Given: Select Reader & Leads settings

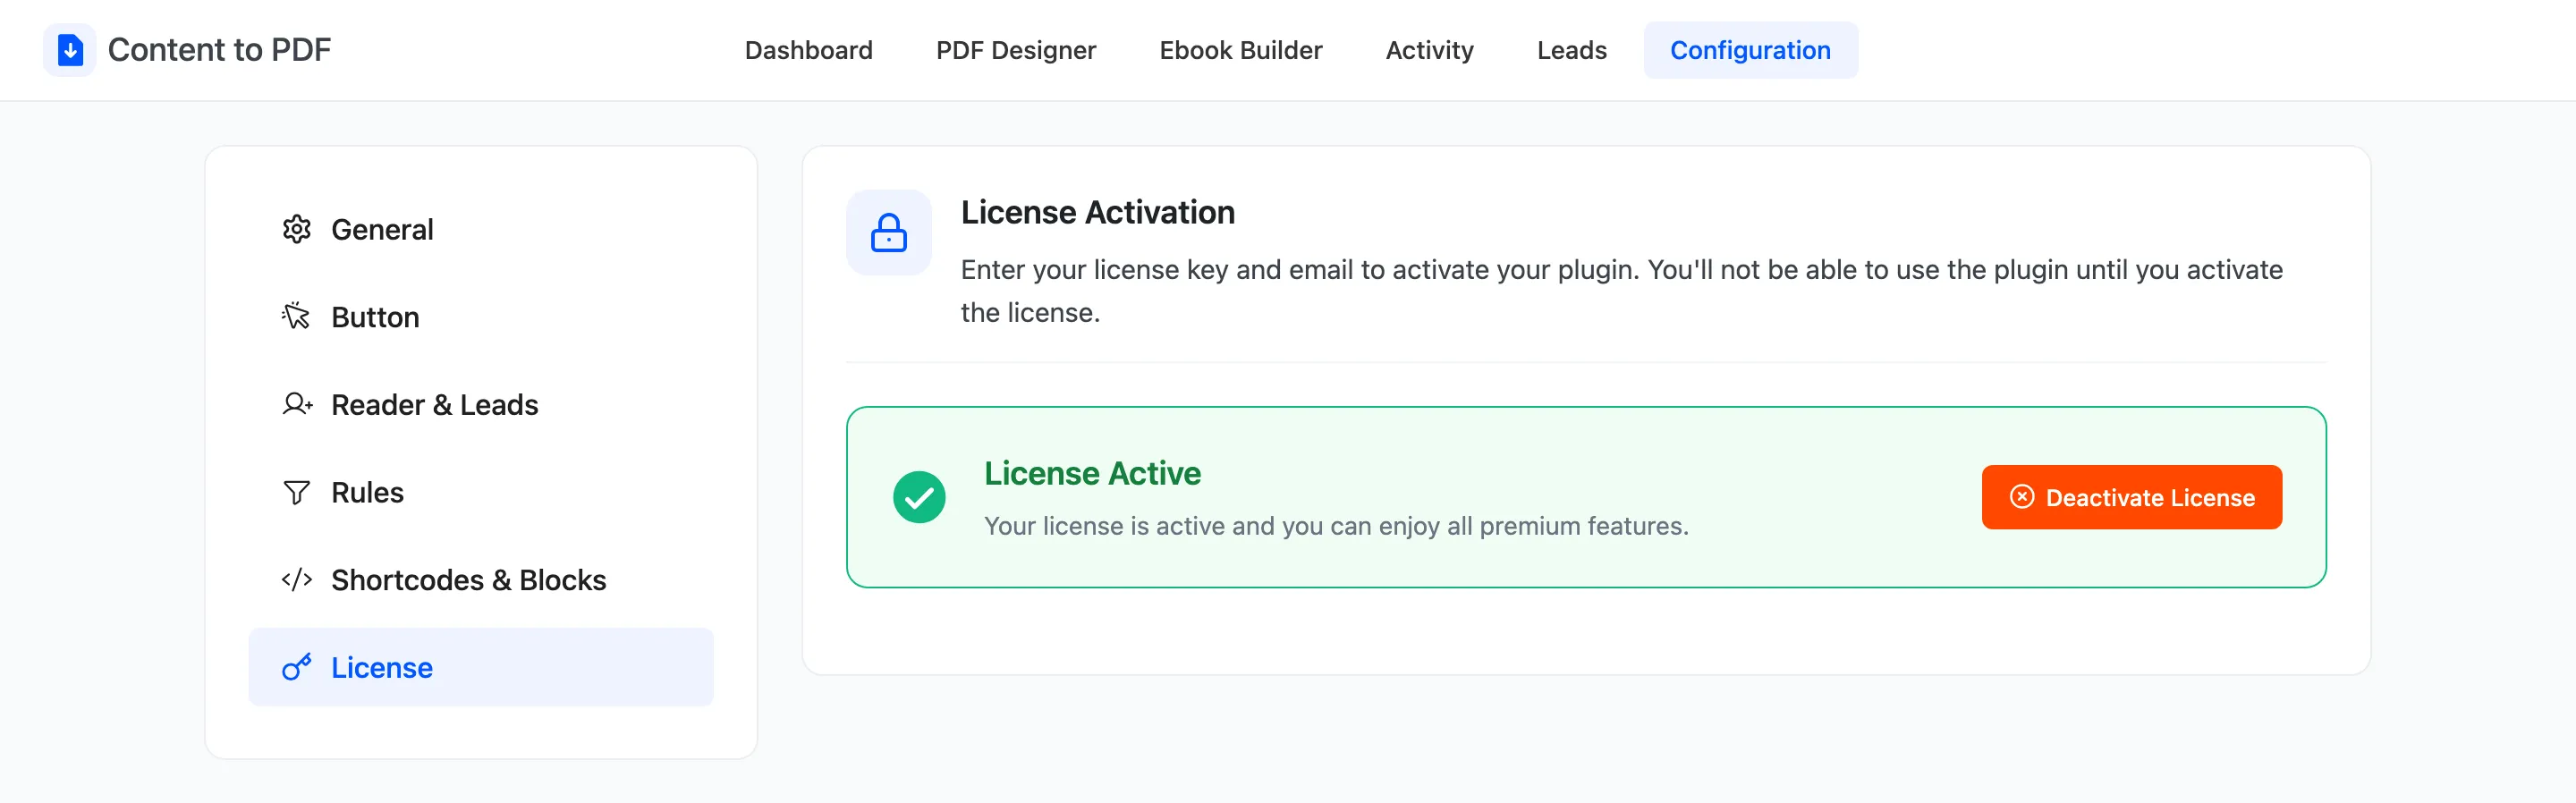Looking at the screenshot, I should [481, 405].
